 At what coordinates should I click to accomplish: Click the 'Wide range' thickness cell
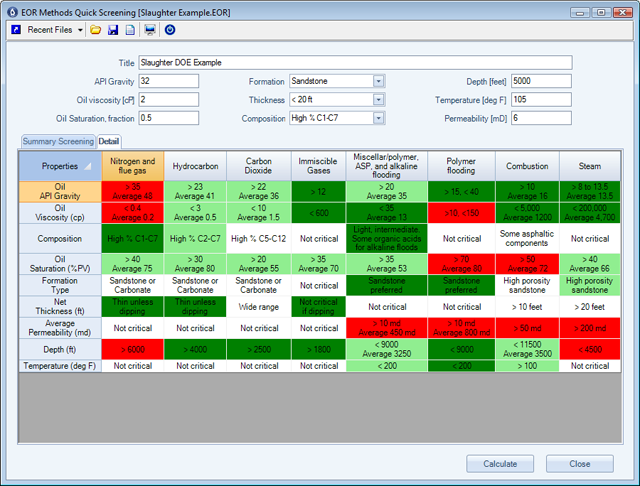259,306
